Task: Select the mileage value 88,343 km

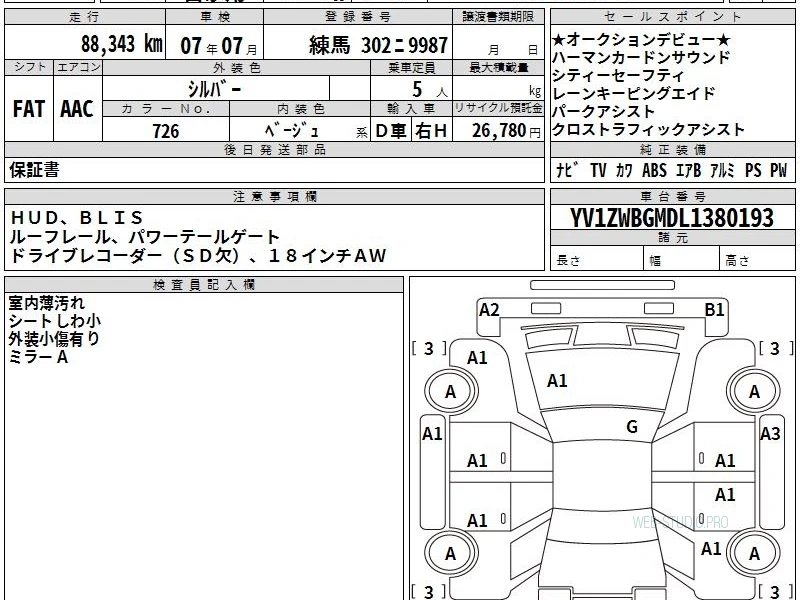Action: point(121,44)
